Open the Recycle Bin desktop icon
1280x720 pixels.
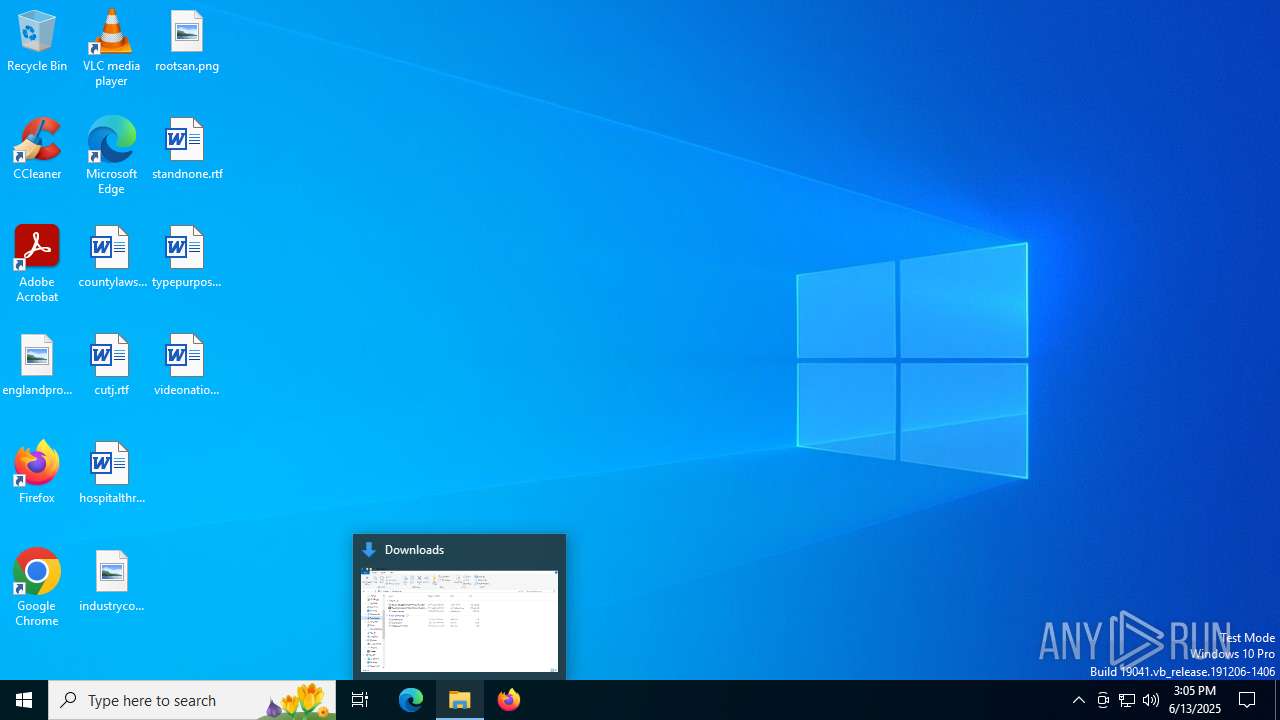point(37,41)
